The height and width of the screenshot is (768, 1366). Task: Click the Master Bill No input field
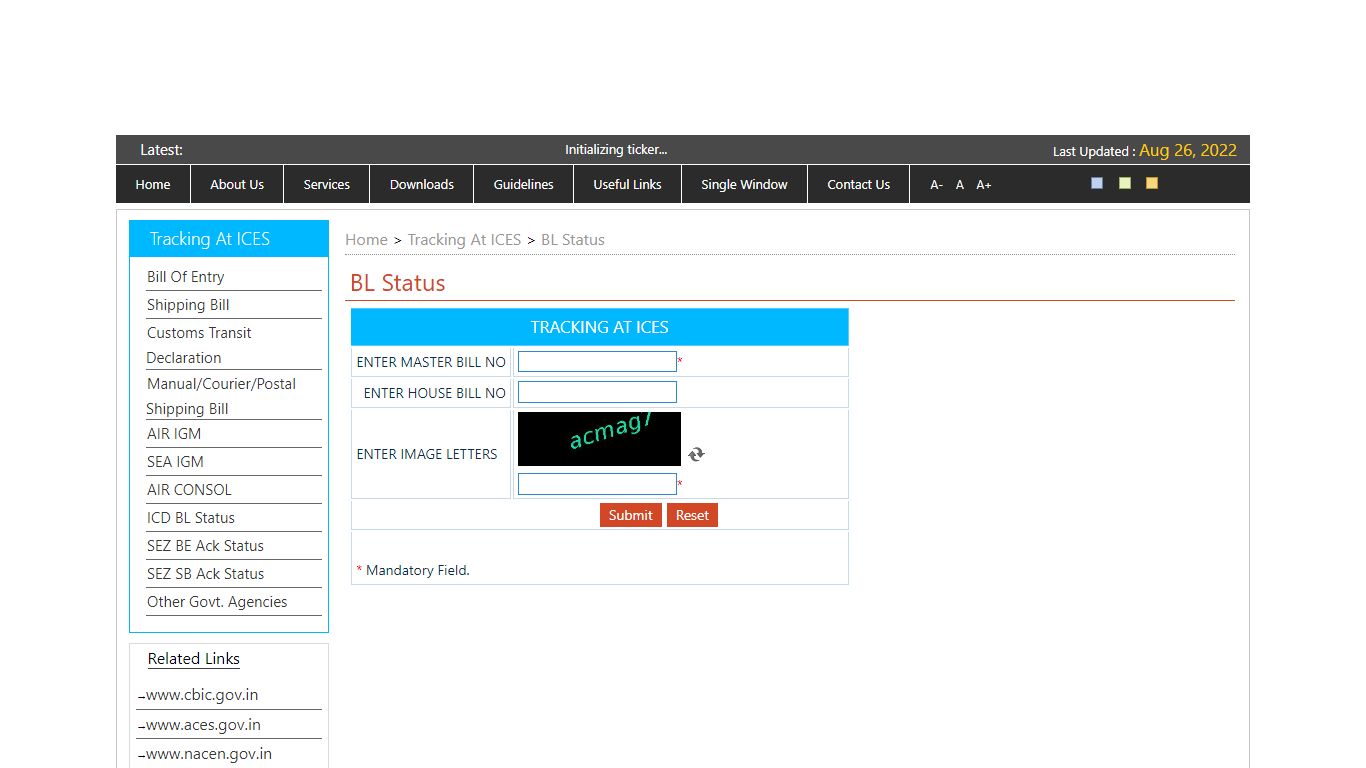(597, 362)
